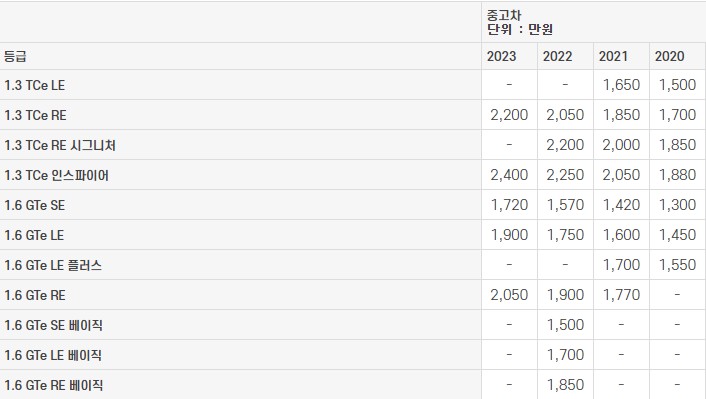Select the 1,850 price for RE 베이직

[x=566, y=385]
